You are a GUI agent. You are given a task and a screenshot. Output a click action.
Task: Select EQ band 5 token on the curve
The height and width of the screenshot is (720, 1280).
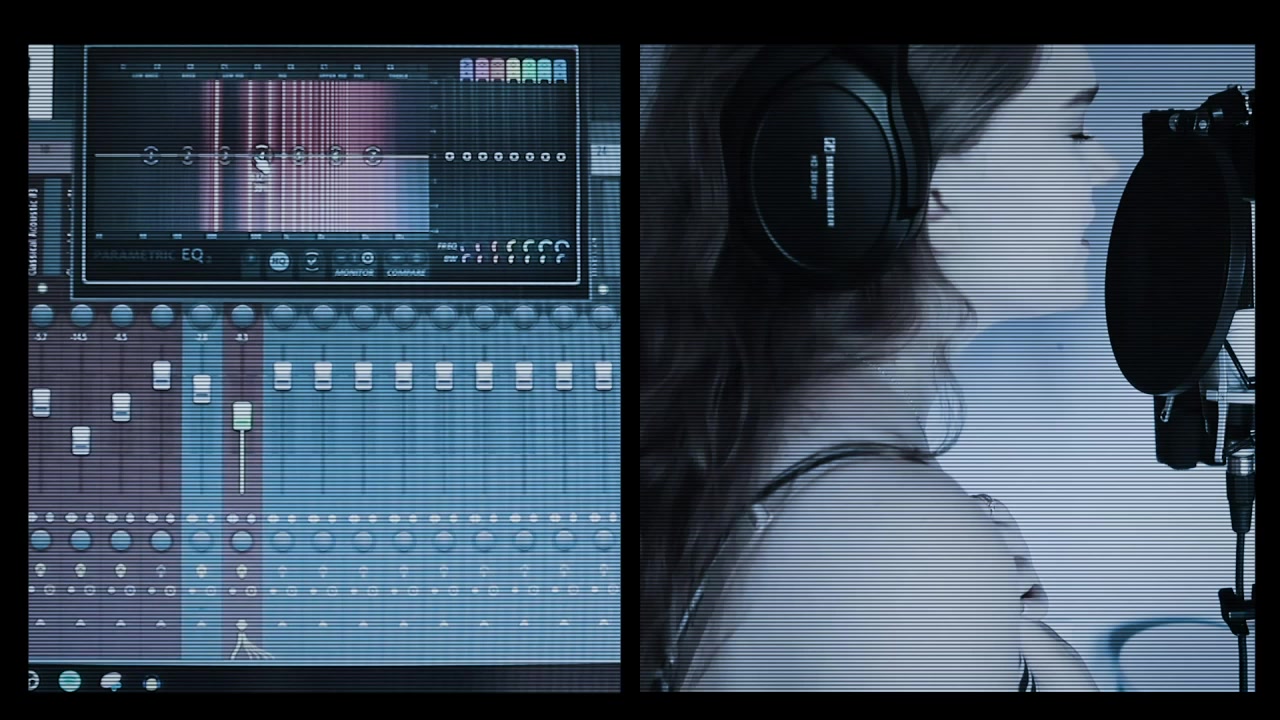click(x=299, y=155)
